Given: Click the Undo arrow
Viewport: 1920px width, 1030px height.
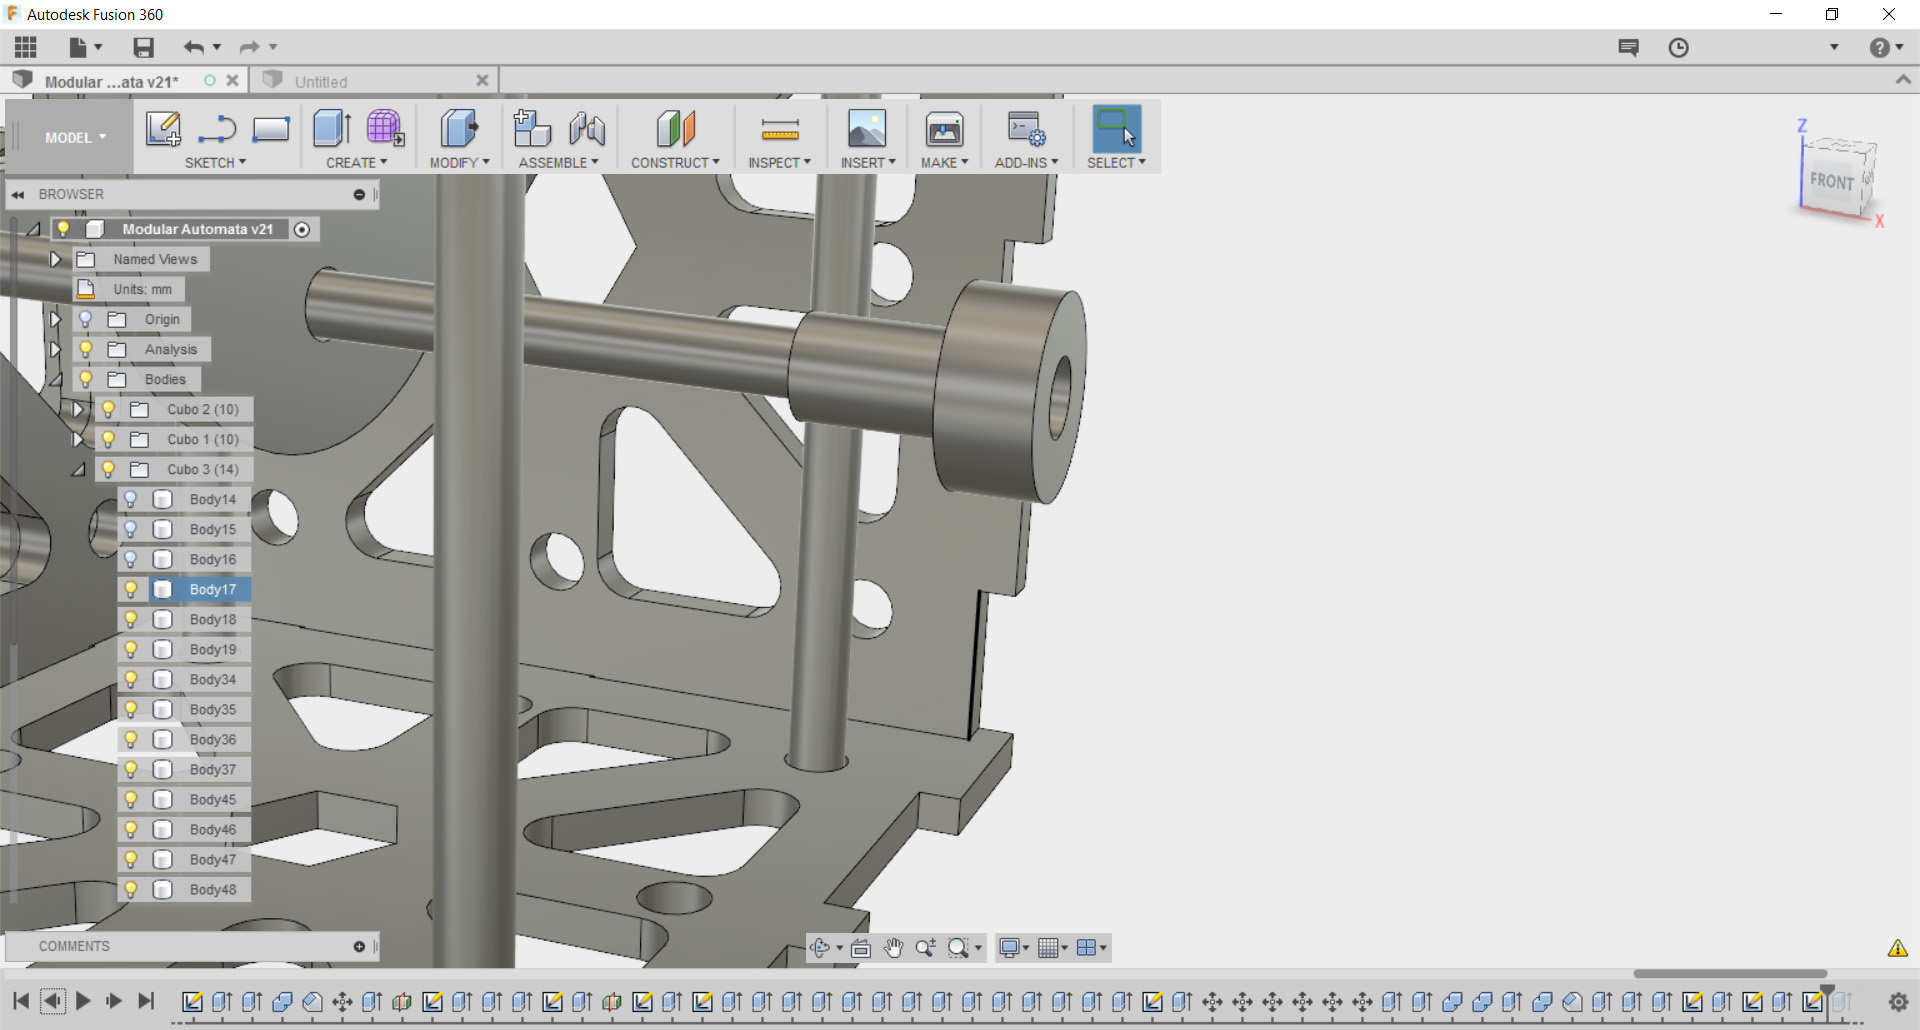Looking at the screenshot, I should pyautogui.click(x=194, y=47).
